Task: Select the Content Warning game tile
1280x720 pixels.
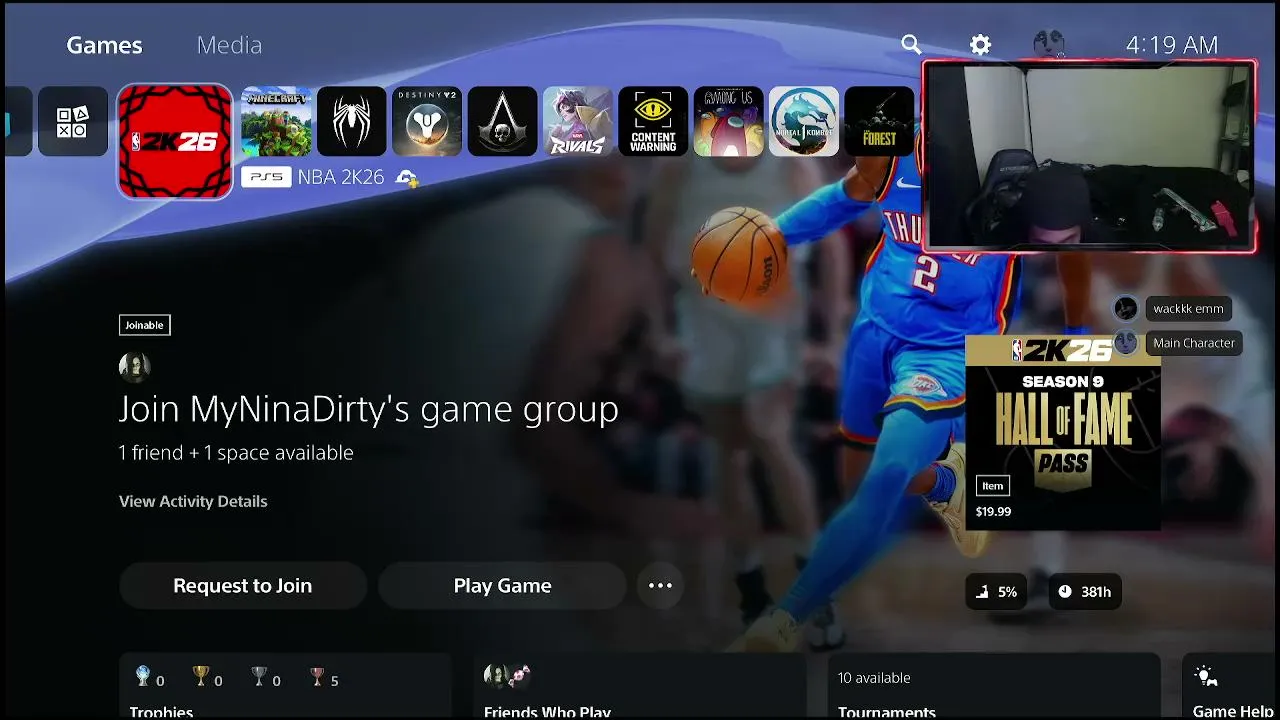Action: [653, 122]
